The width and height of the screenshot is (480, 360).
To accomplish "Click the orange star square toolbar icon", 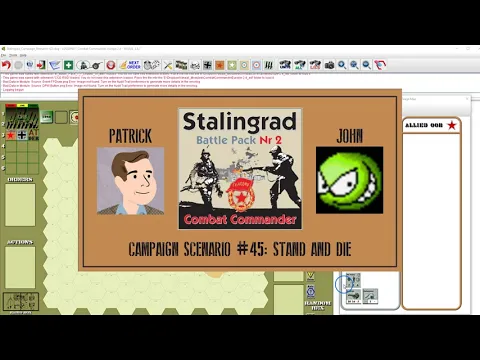I will (x=220, y=65).
